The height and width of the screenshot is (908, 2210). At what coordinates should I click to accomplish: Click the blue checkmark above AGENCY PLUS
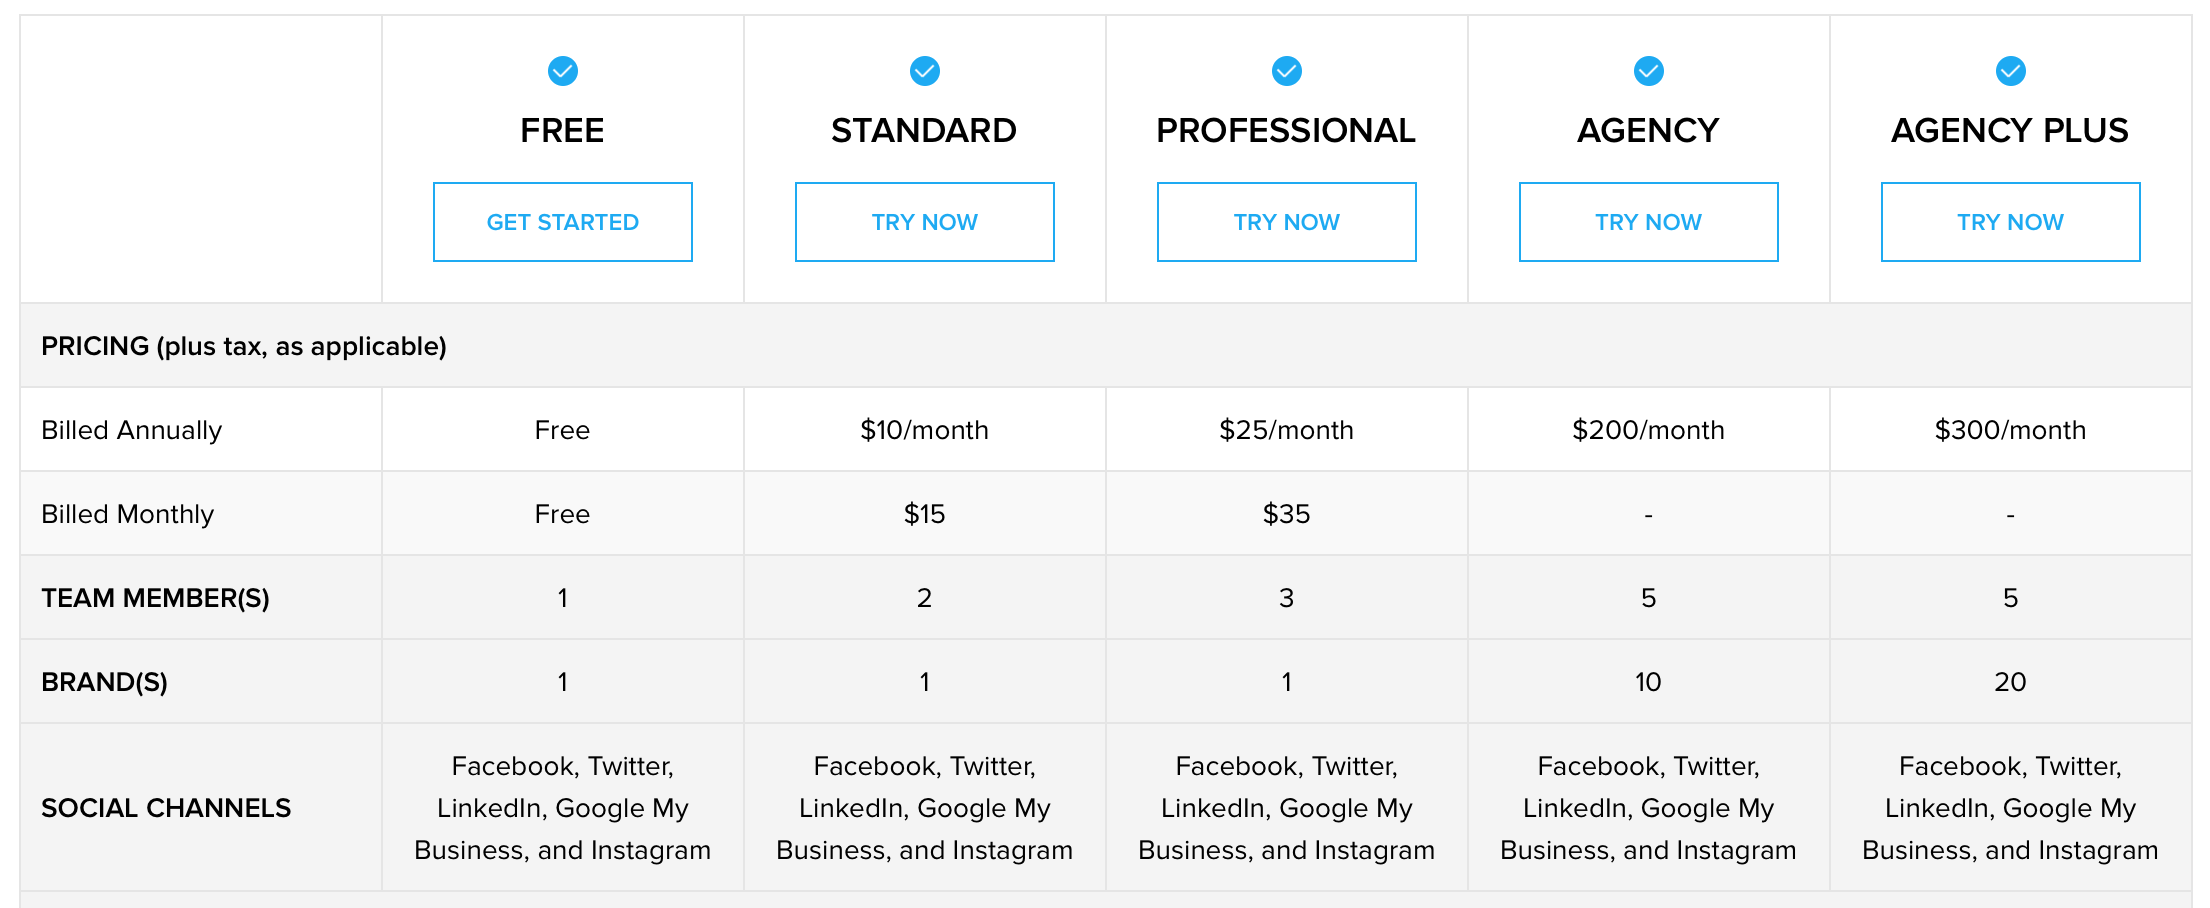click(x=2011, y=71)
